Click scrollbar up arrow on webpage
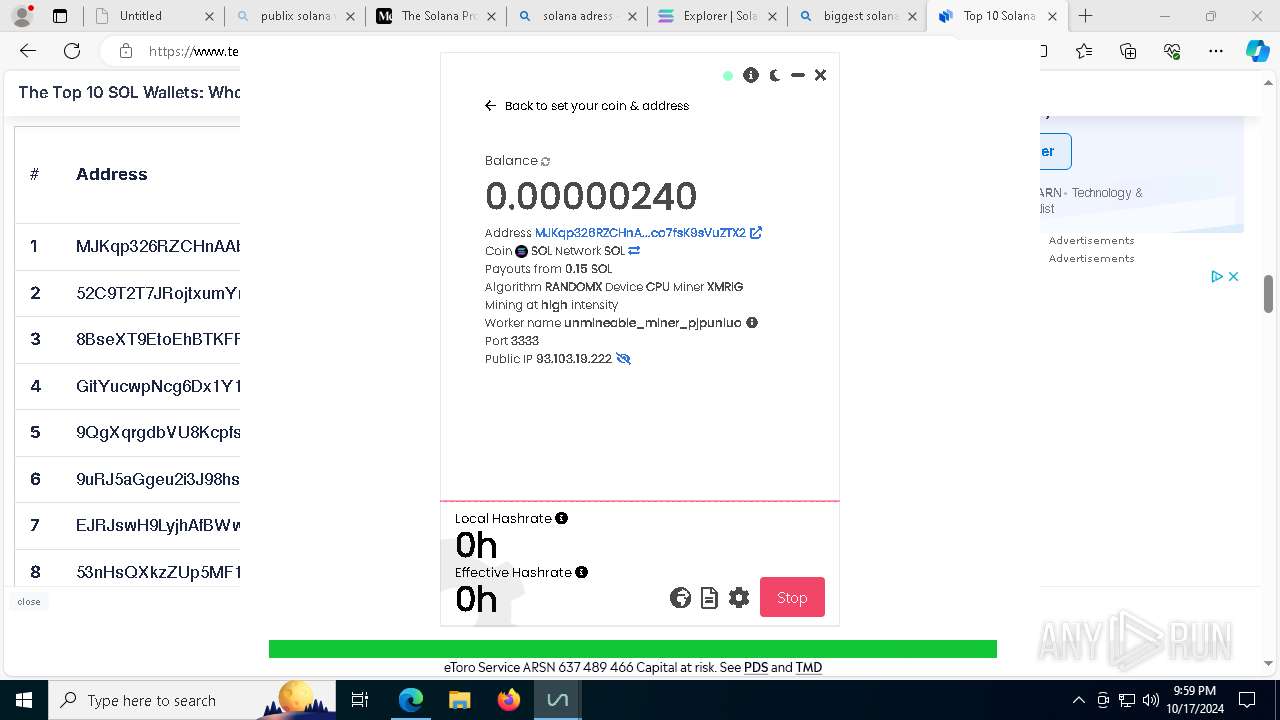 coord(1269,84)
